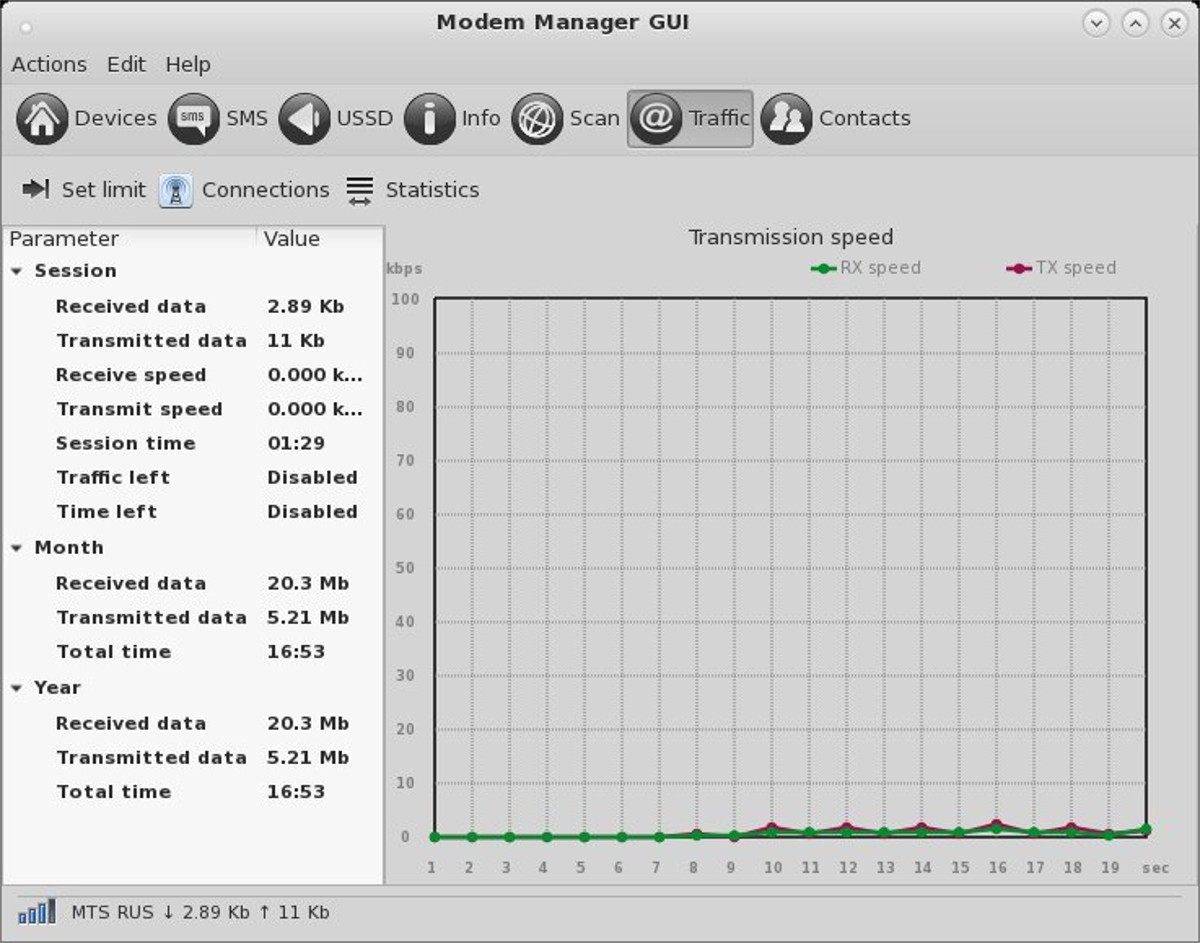The width and height of the screenshot is (1200, 943).
Task: Open the Actions menu
Action: [x=48, y=64]
